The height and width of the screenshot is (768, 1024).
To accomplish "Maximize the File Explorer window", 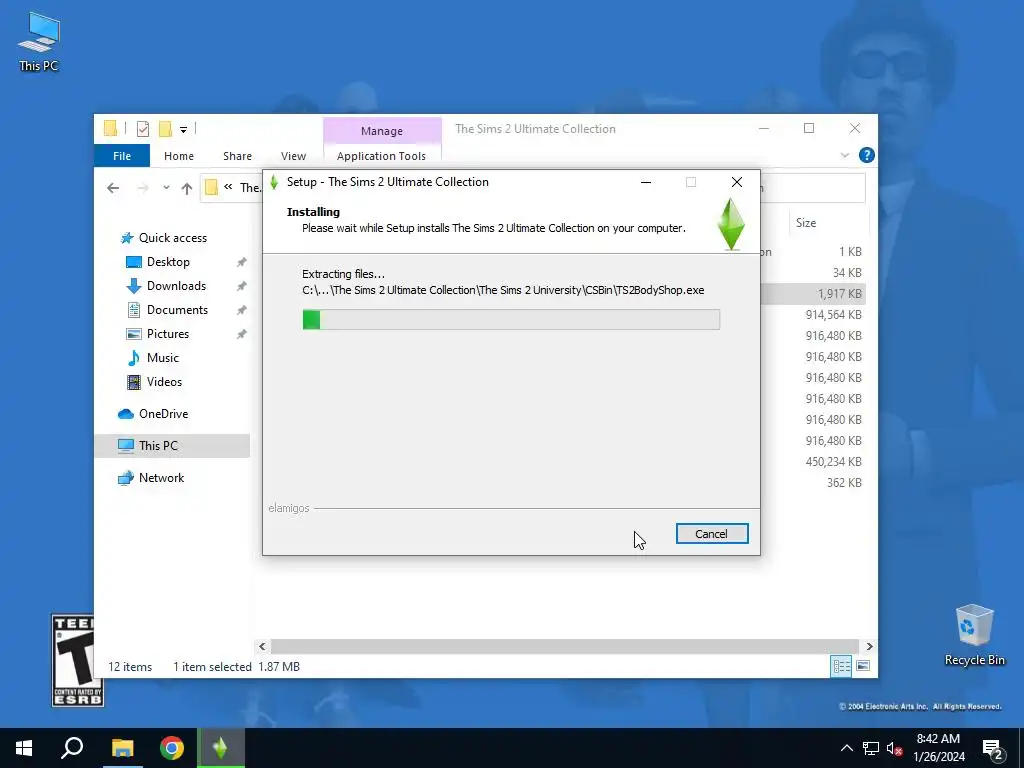I will pos(809,129).
